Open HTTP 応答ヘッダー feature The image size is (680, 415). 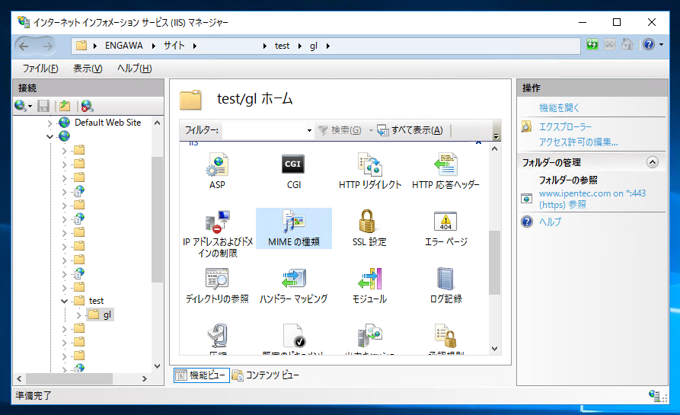tap(446, 171)
